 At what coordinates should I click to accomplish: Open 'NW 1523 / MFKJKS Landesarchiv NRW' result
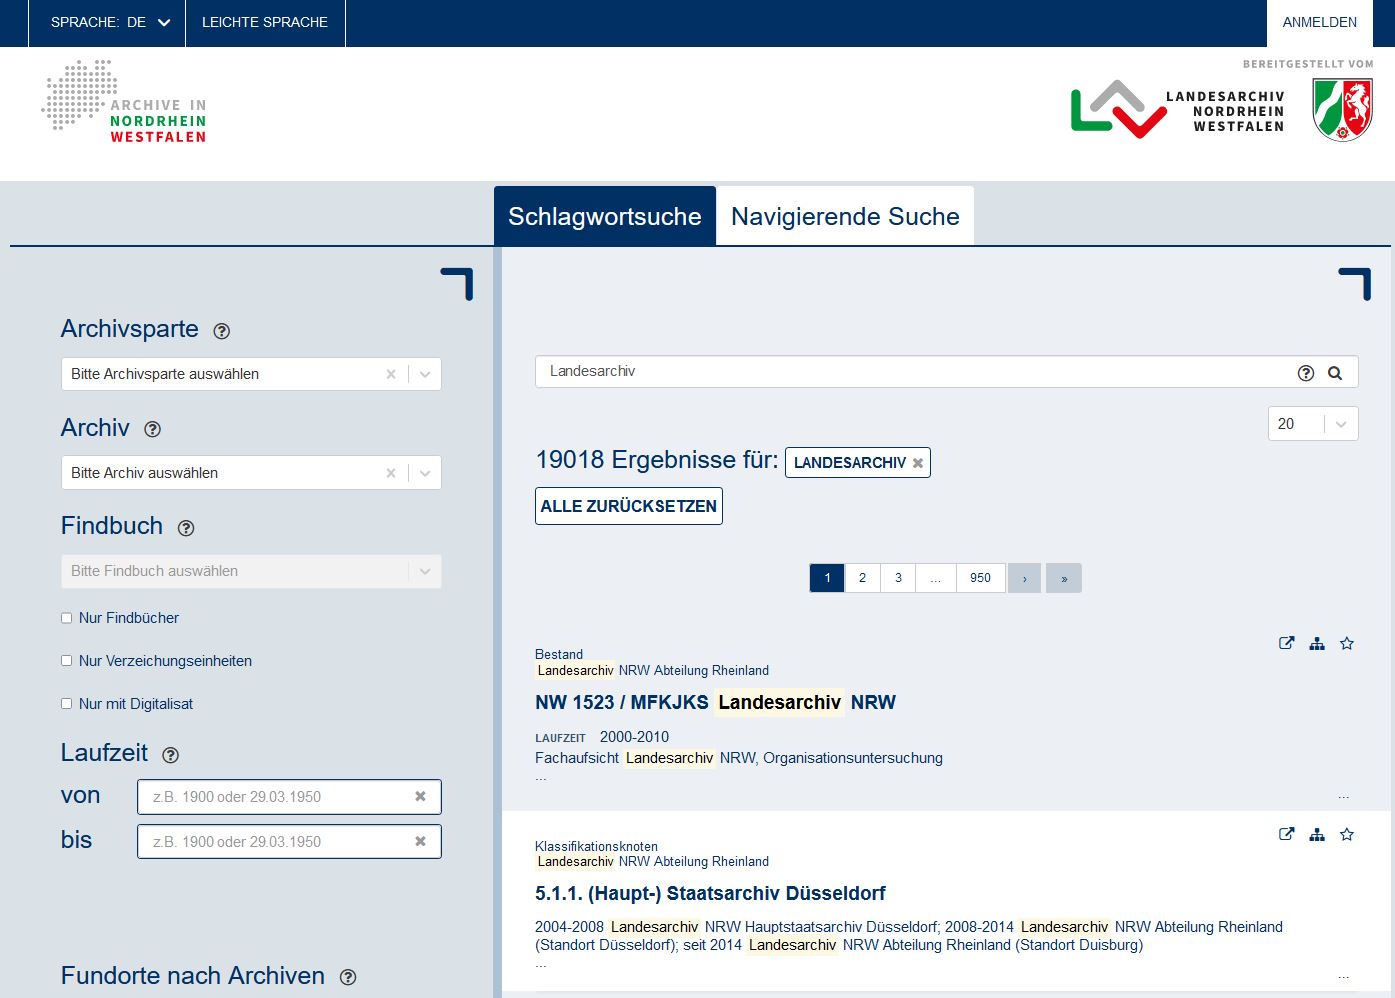(715, 702)
